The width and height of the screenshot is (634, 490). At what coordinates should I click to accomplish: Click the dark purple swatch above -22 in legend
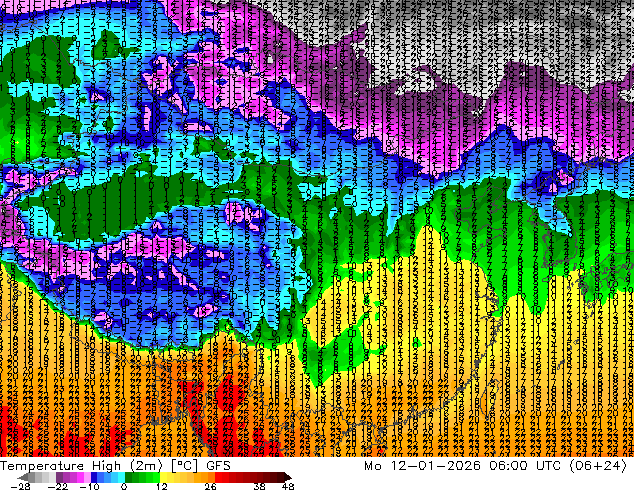(x=59, y=477)
